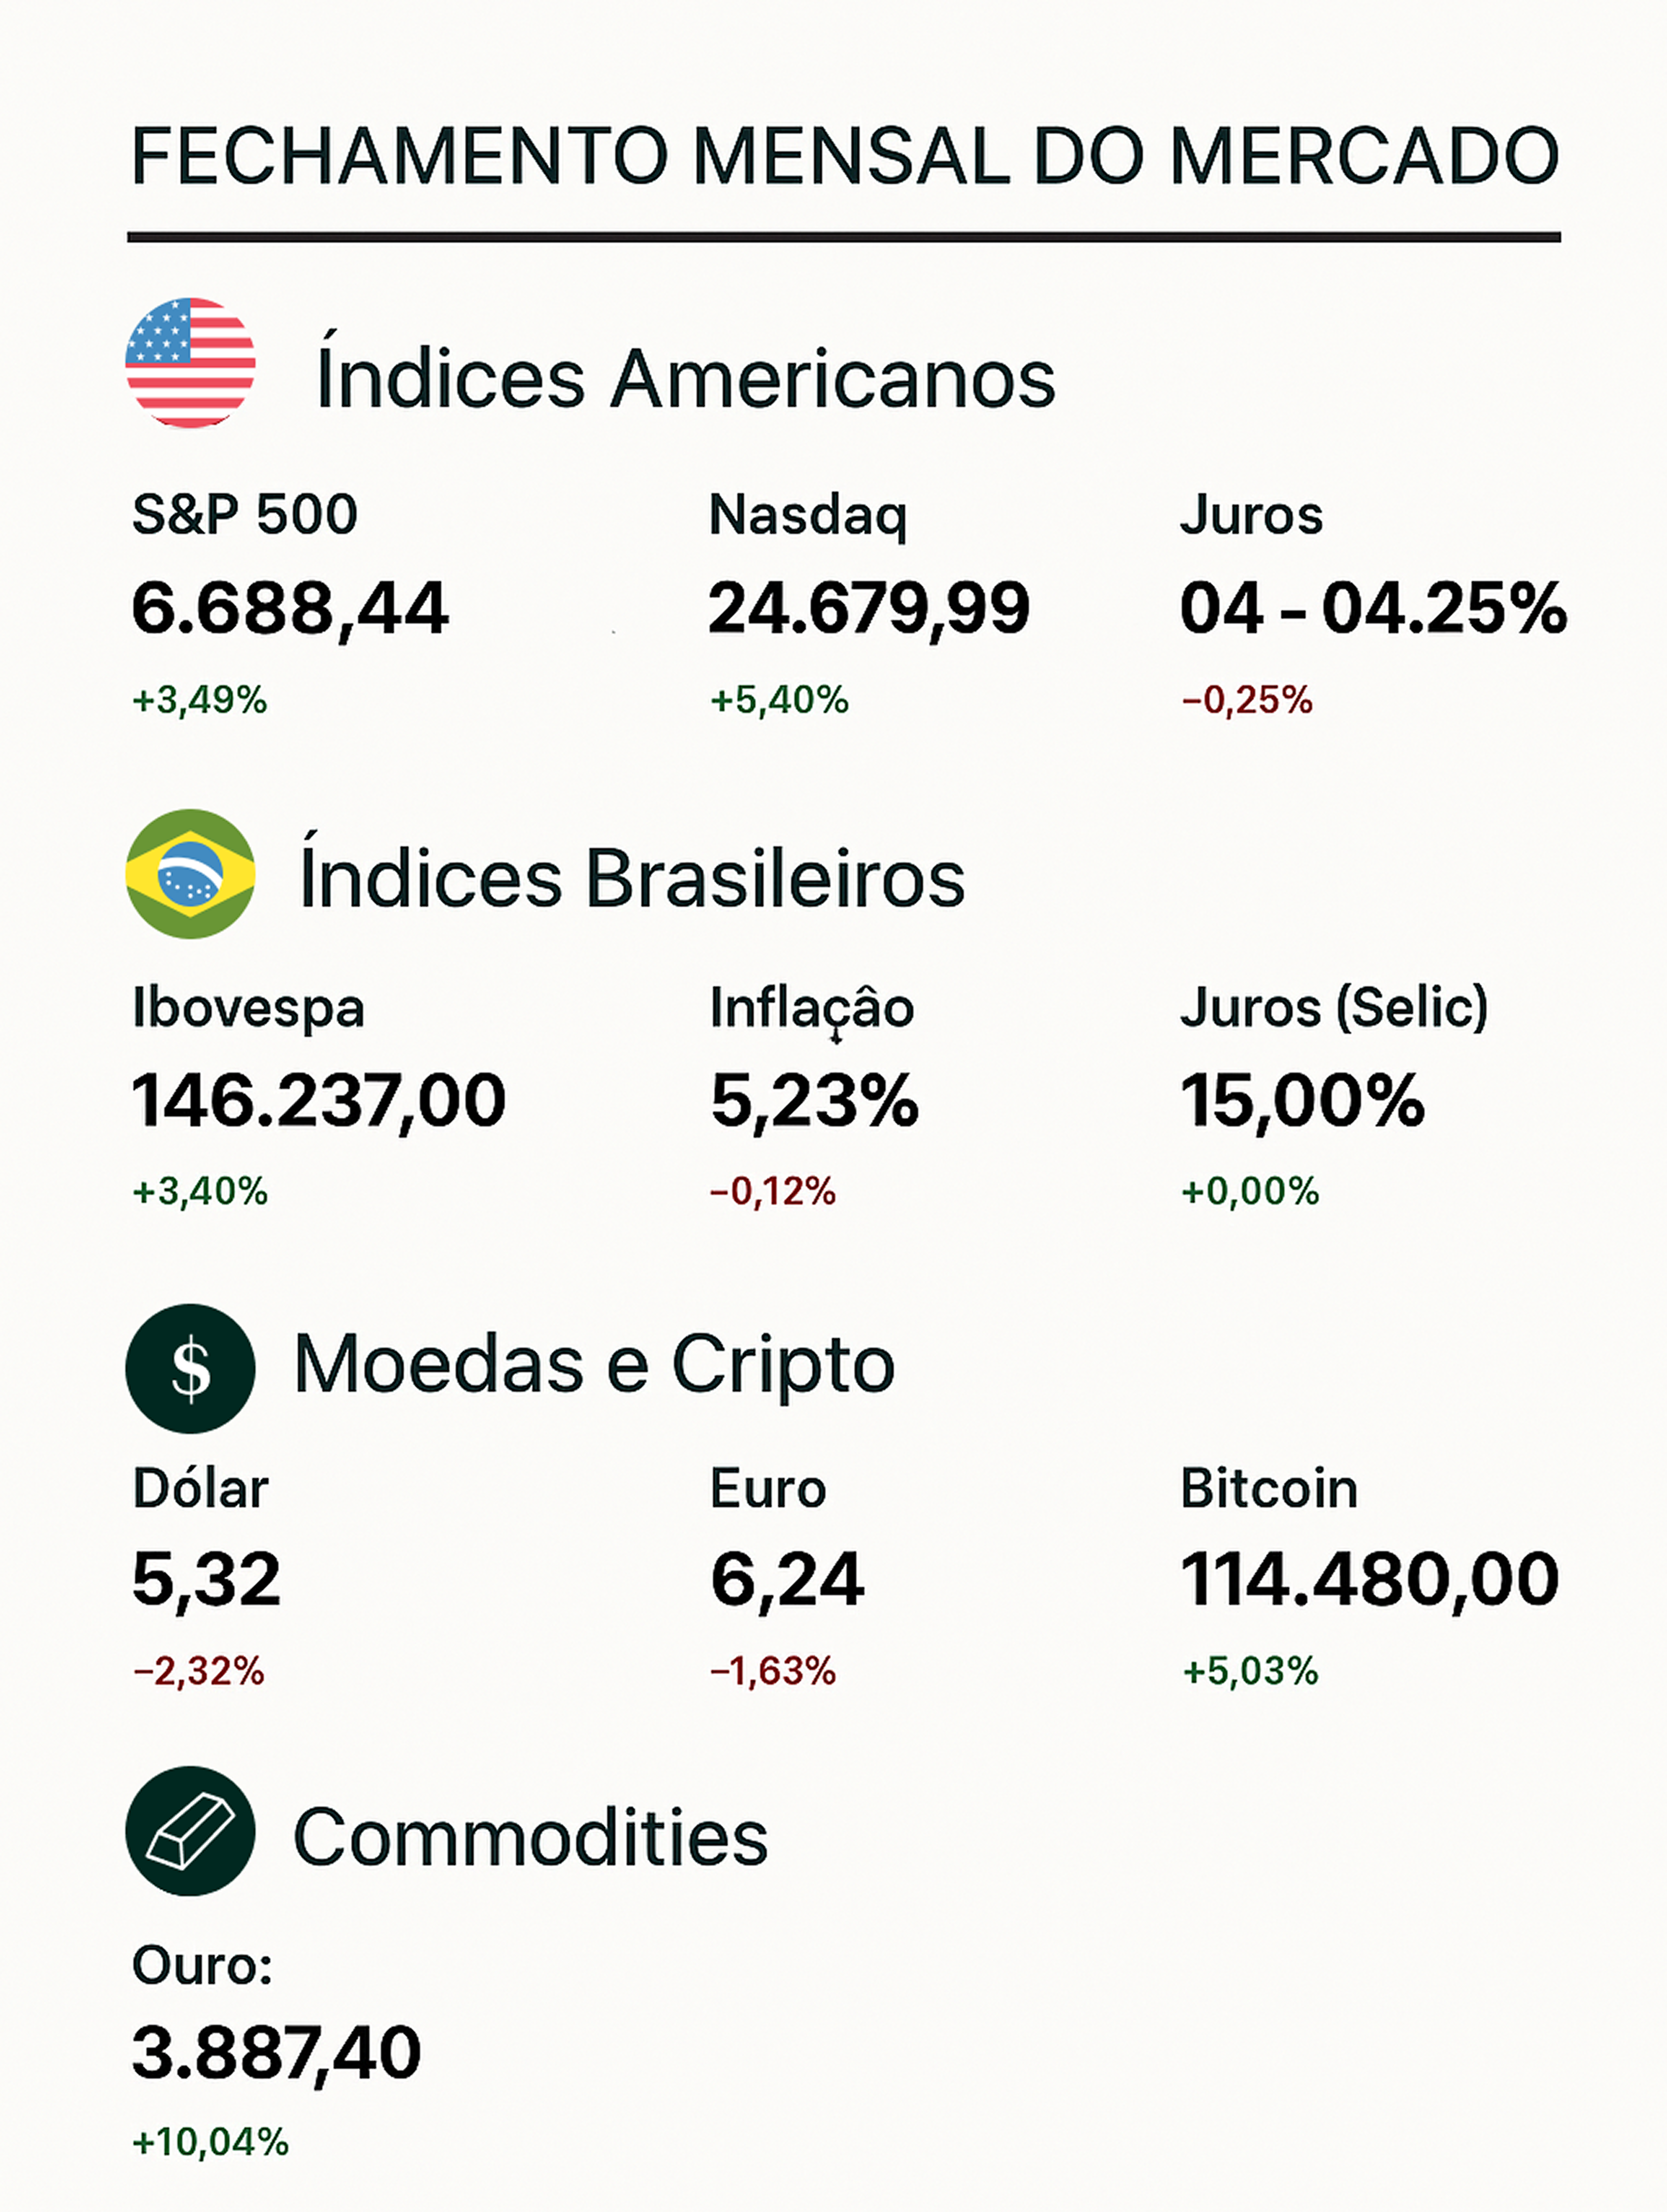Click the gold bar commodities icon
Viewport: 1667px width, 2212px height.
190,1830
